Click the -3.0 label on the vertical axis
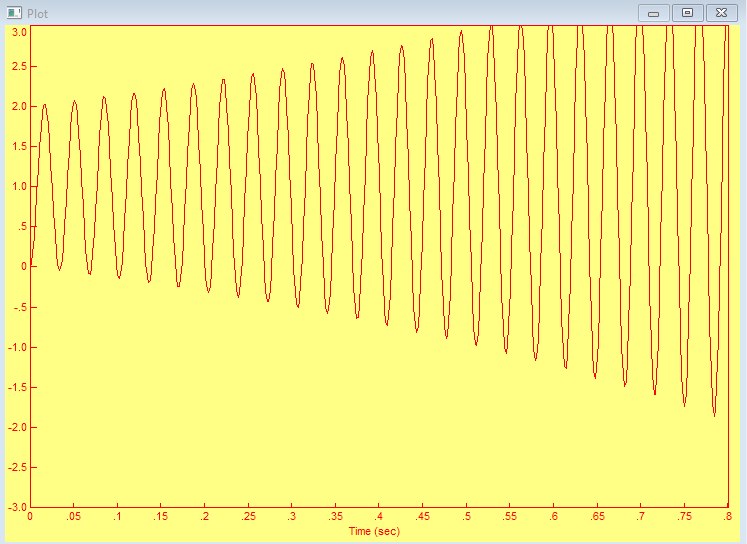This screenshot has height=544, width=747. [17, 507]
